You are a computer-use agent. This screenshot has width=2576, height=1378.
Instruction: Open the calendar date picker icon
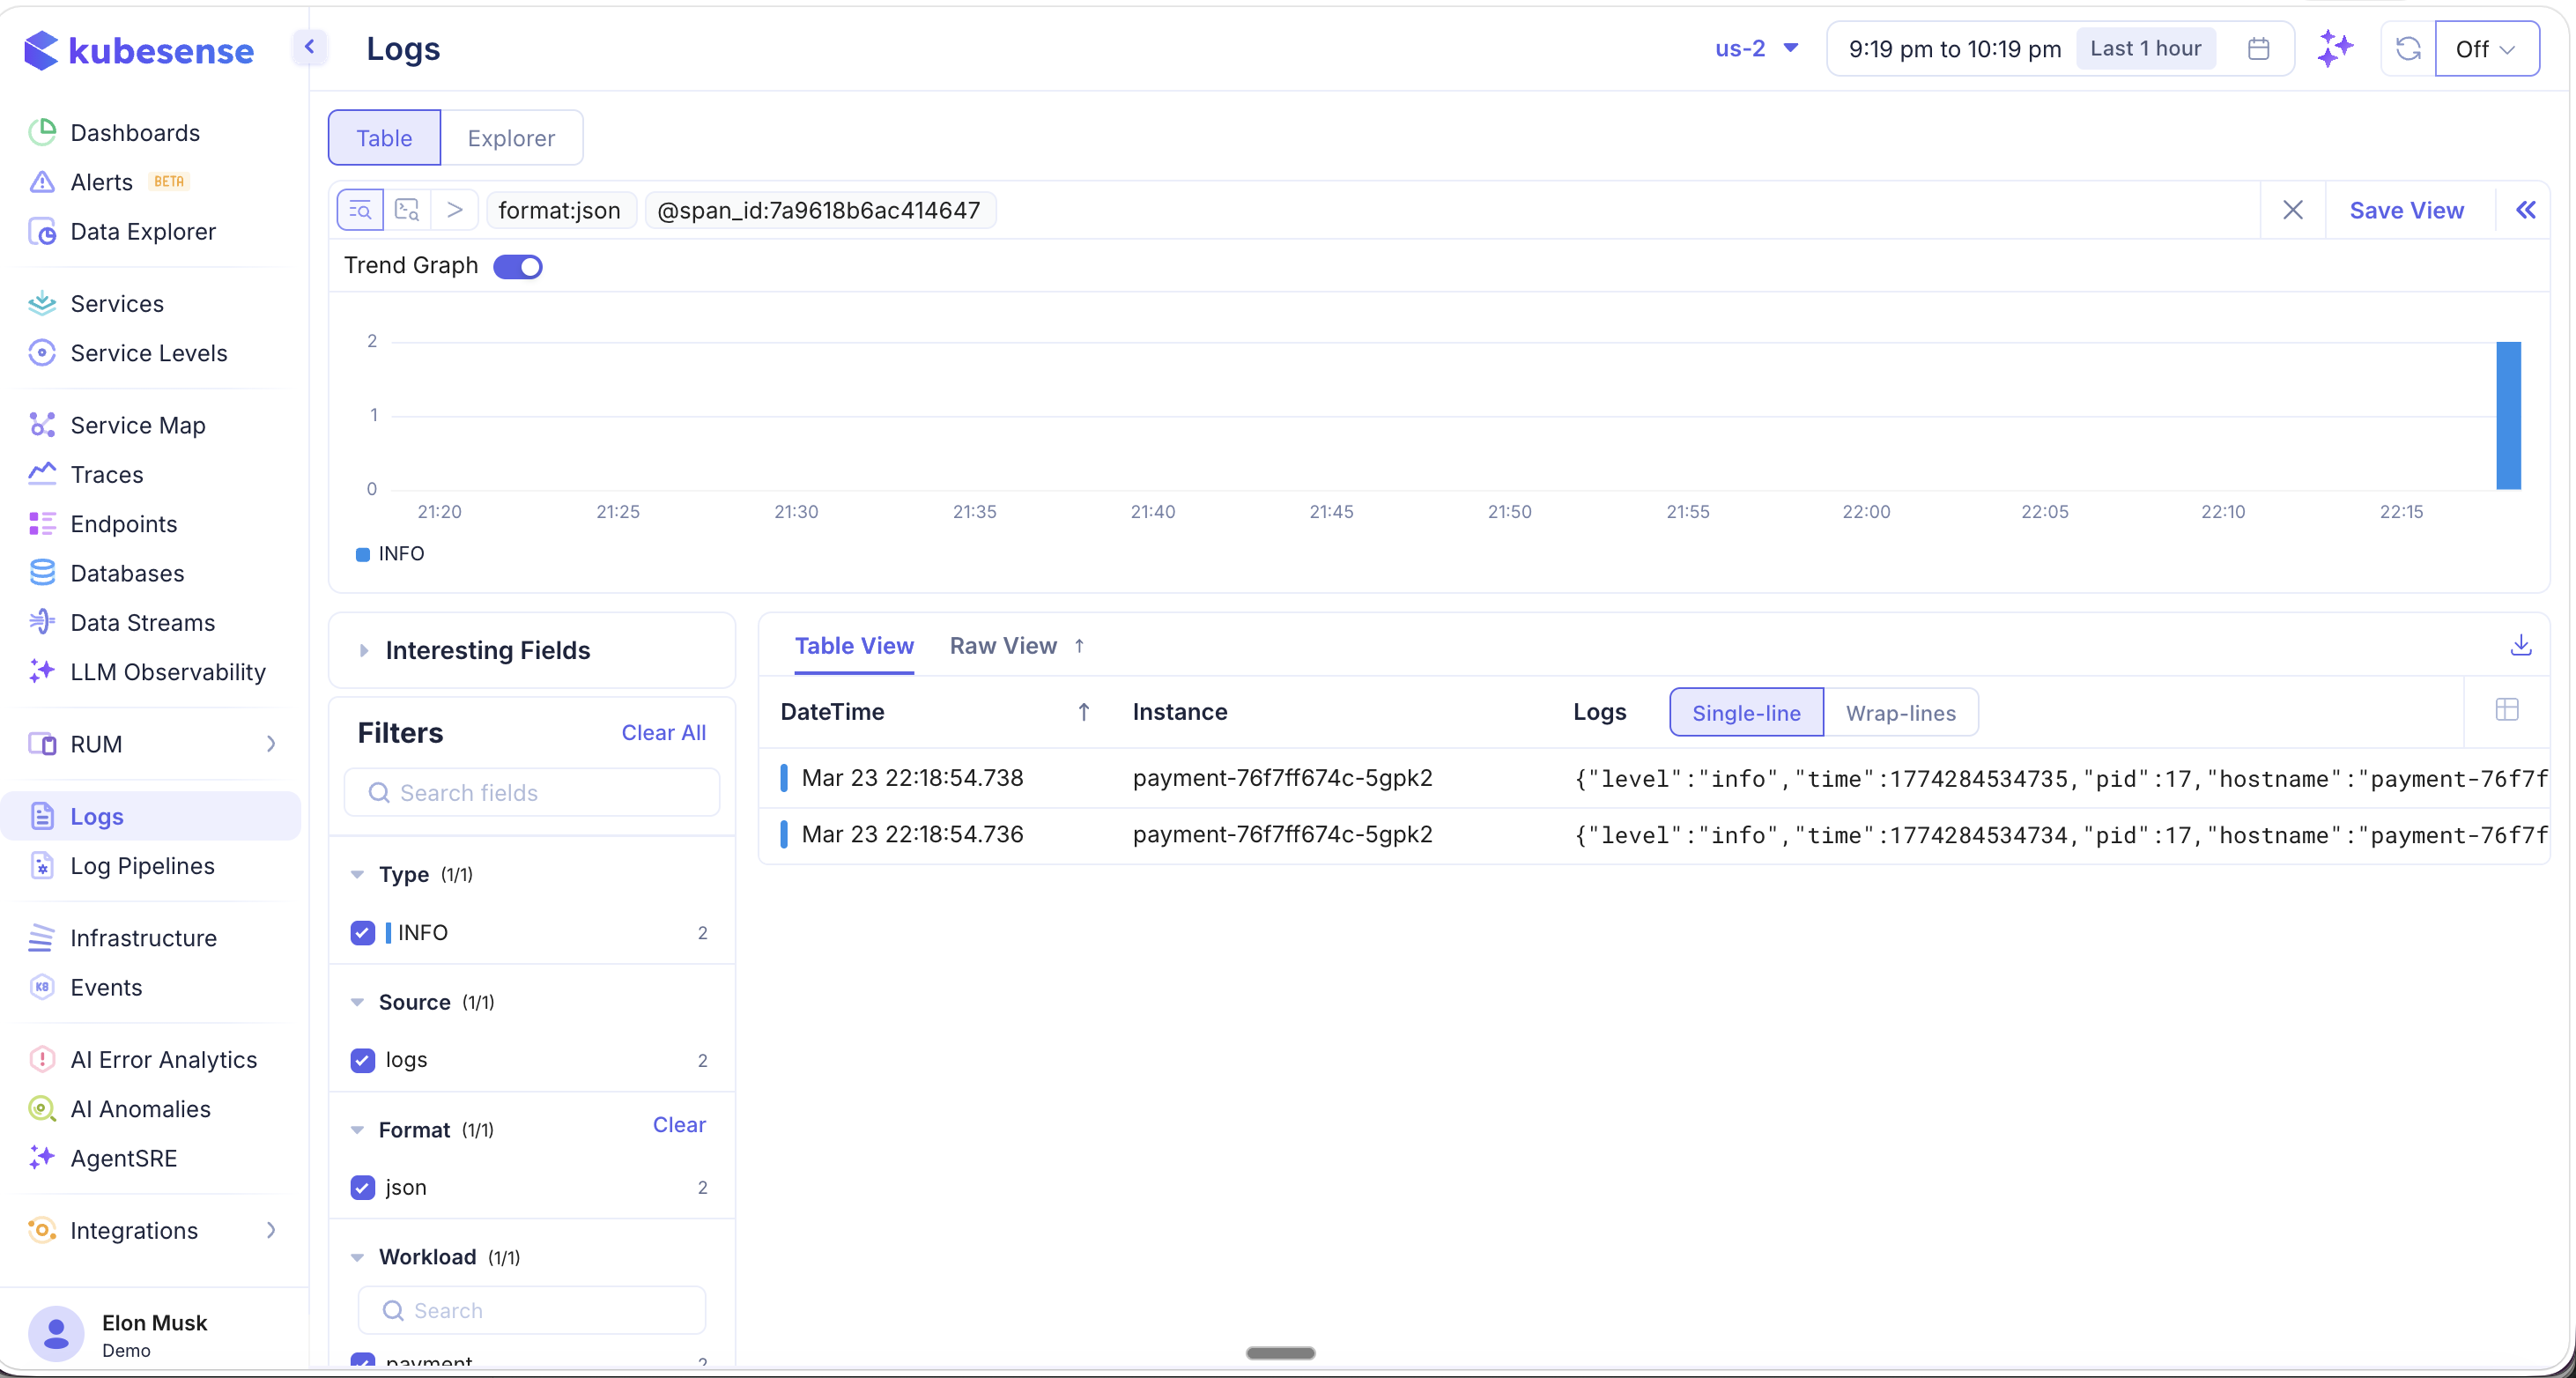[x=2258, y=48]
